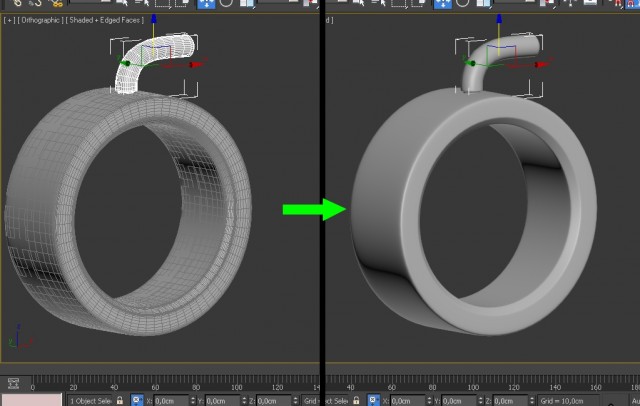Choose the rectangular selection region in the left toolbar
The height and width of the screenshot is (406, 640).
(x=163, y=4)
